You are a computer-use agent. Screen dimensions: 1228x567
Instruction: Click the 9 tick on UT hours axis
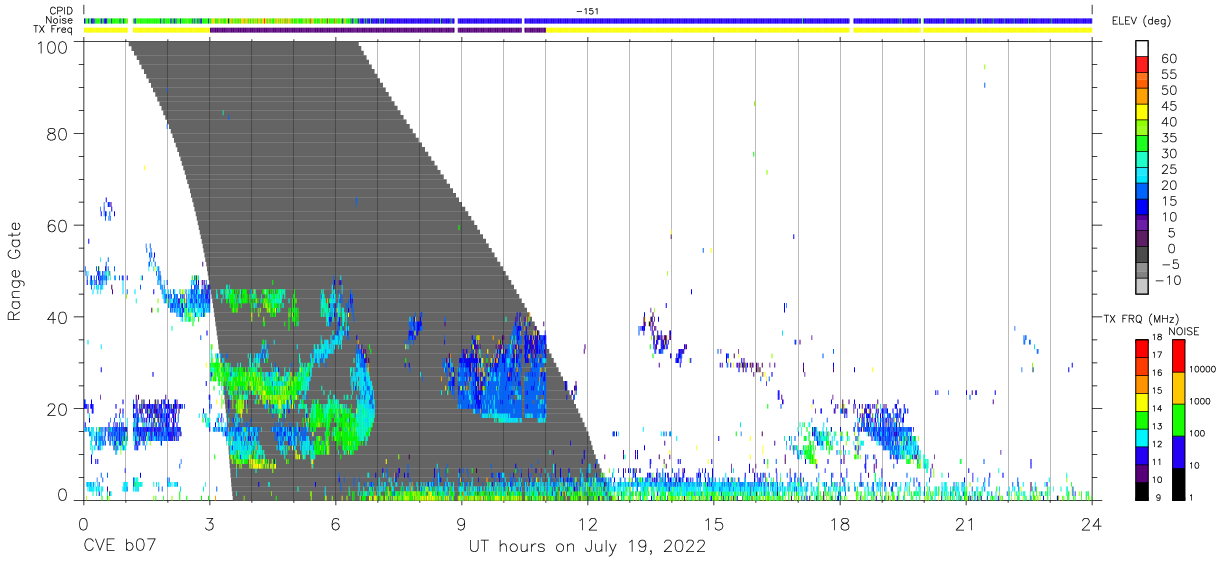point(461,524)
